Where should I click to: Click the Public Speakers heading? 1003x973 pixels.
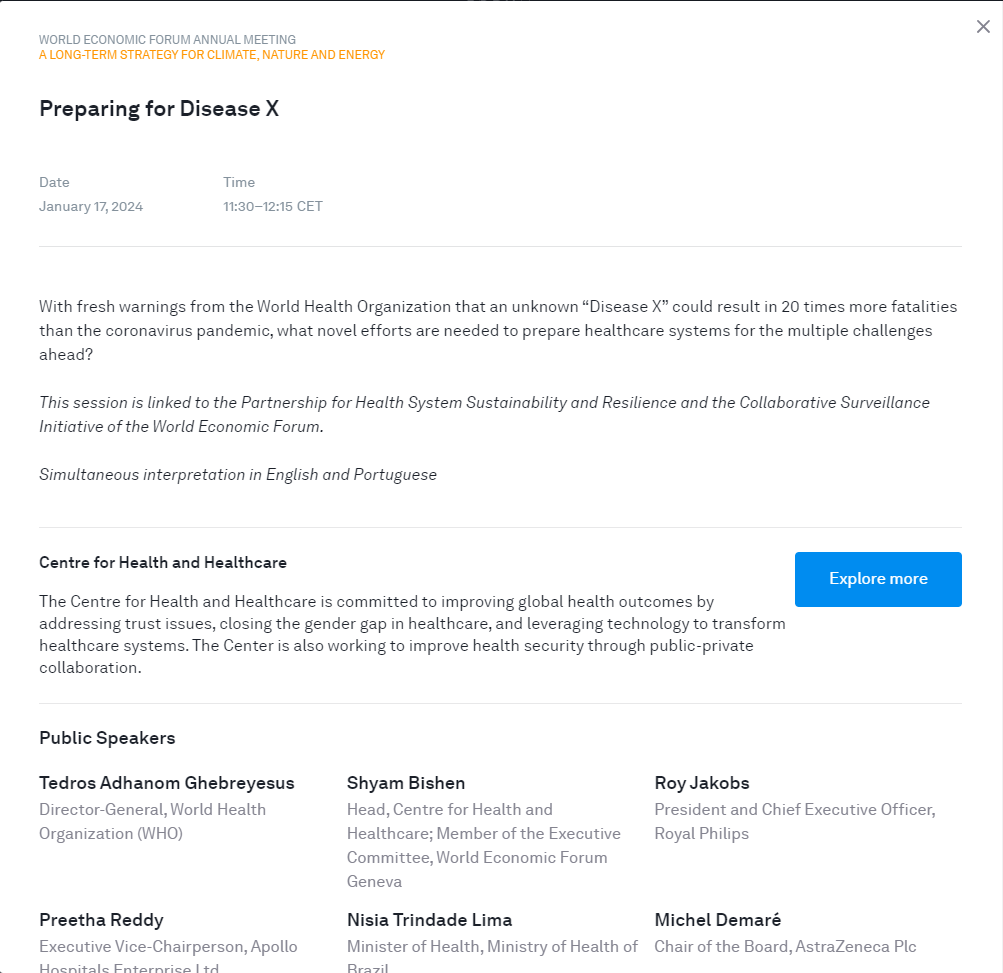[x=107, y=738]
